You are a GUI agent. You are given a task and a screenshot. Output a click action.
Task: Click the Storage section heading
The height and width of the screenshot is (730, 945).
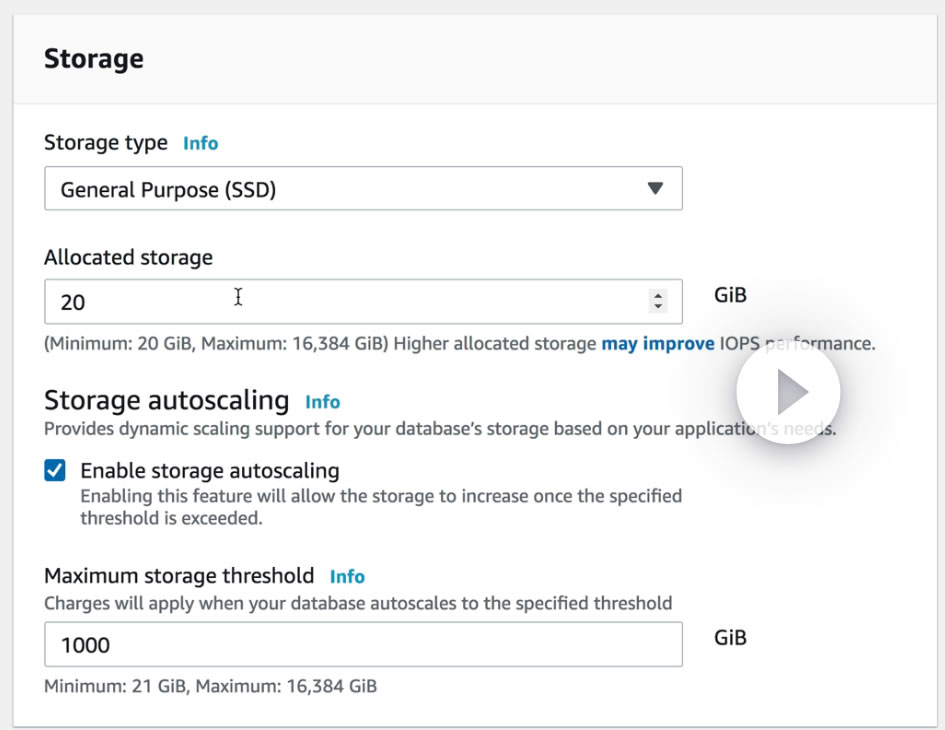94,59
